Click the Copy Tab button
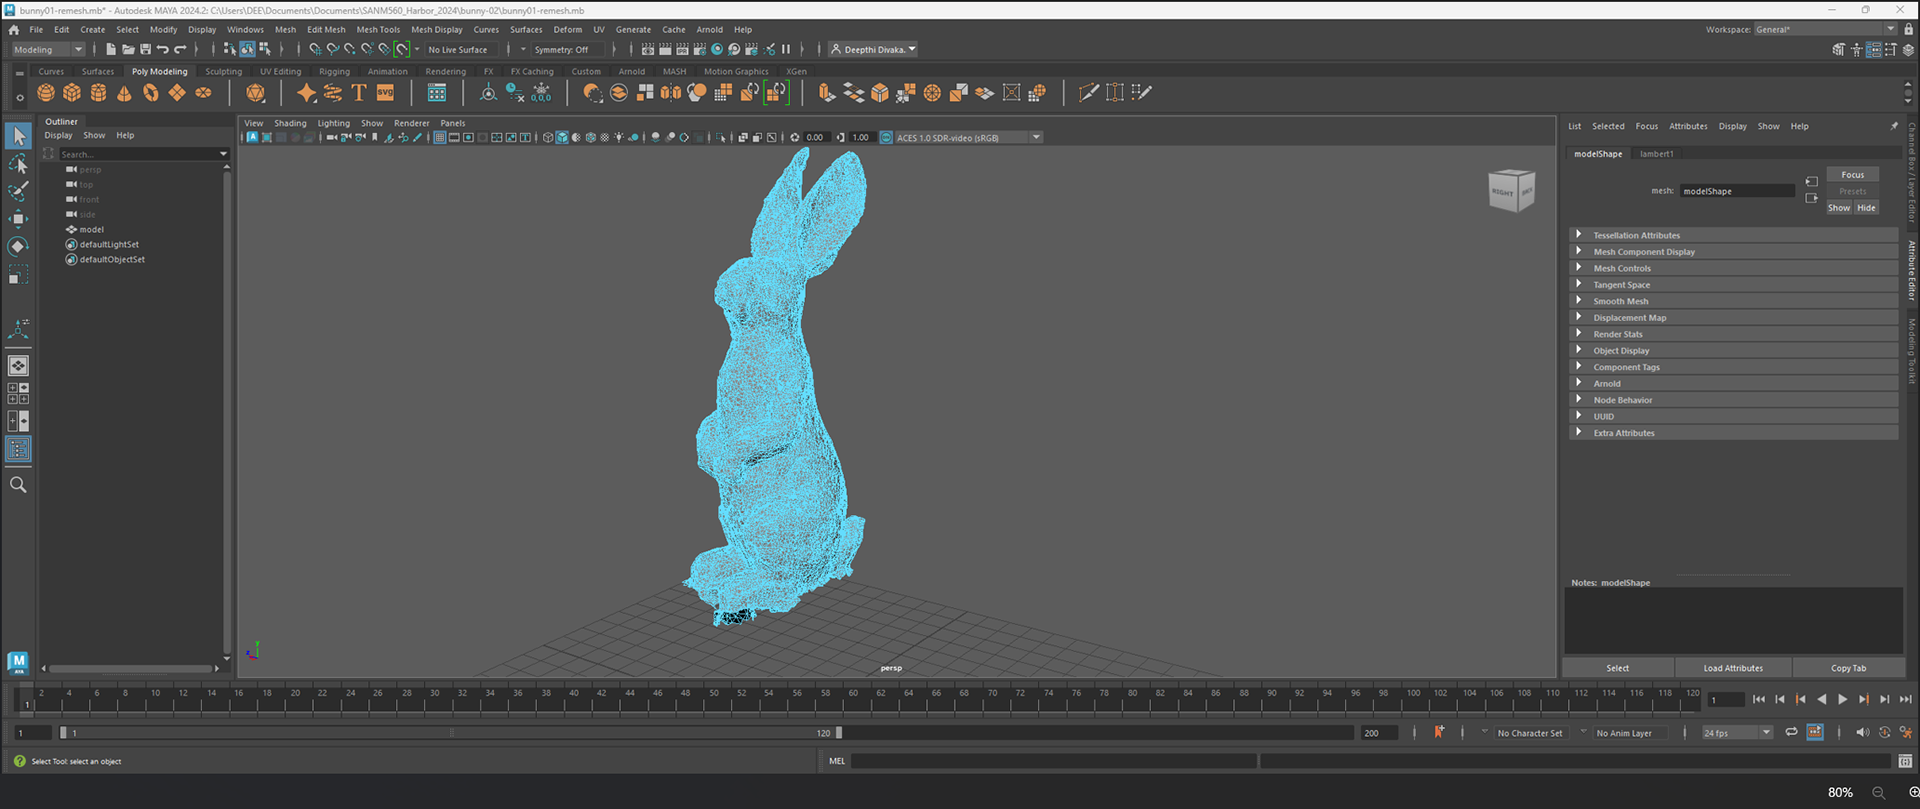Image resolution: width=1920 pixels, height=809 pixels. 1848,668
